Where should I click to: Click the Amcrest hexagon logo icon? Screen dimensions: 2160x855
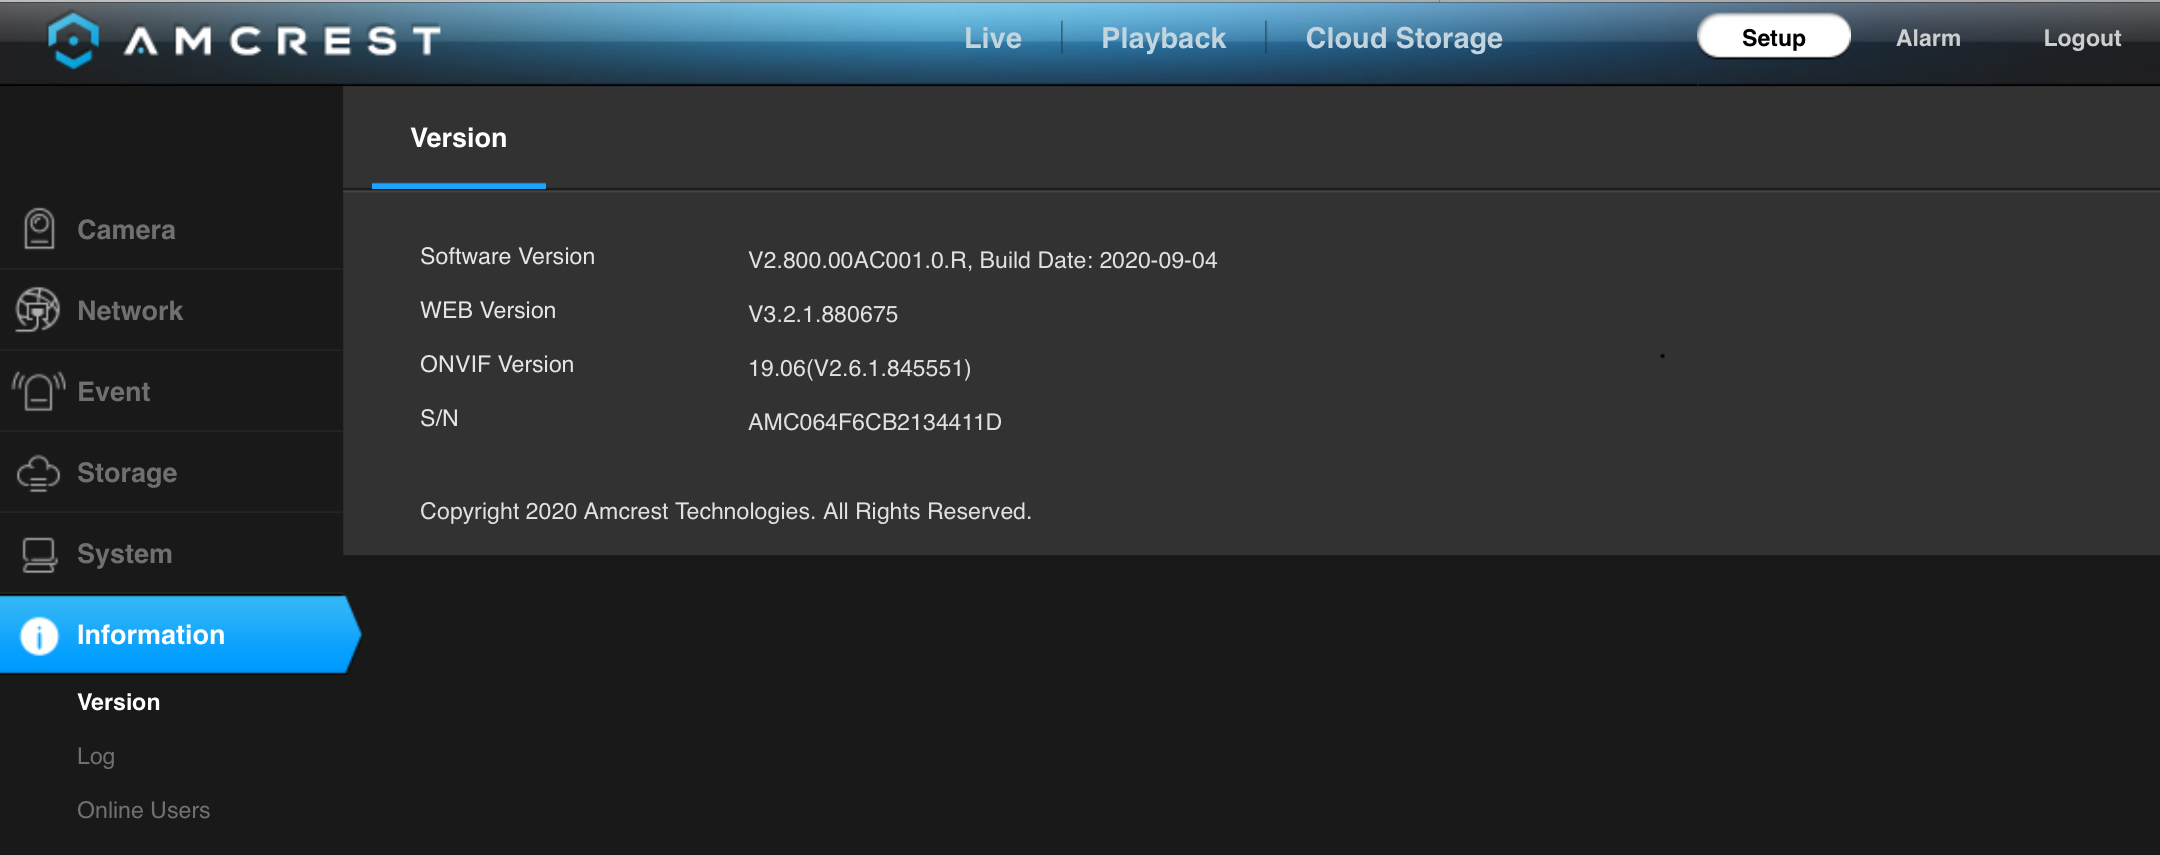coord(74,40)
